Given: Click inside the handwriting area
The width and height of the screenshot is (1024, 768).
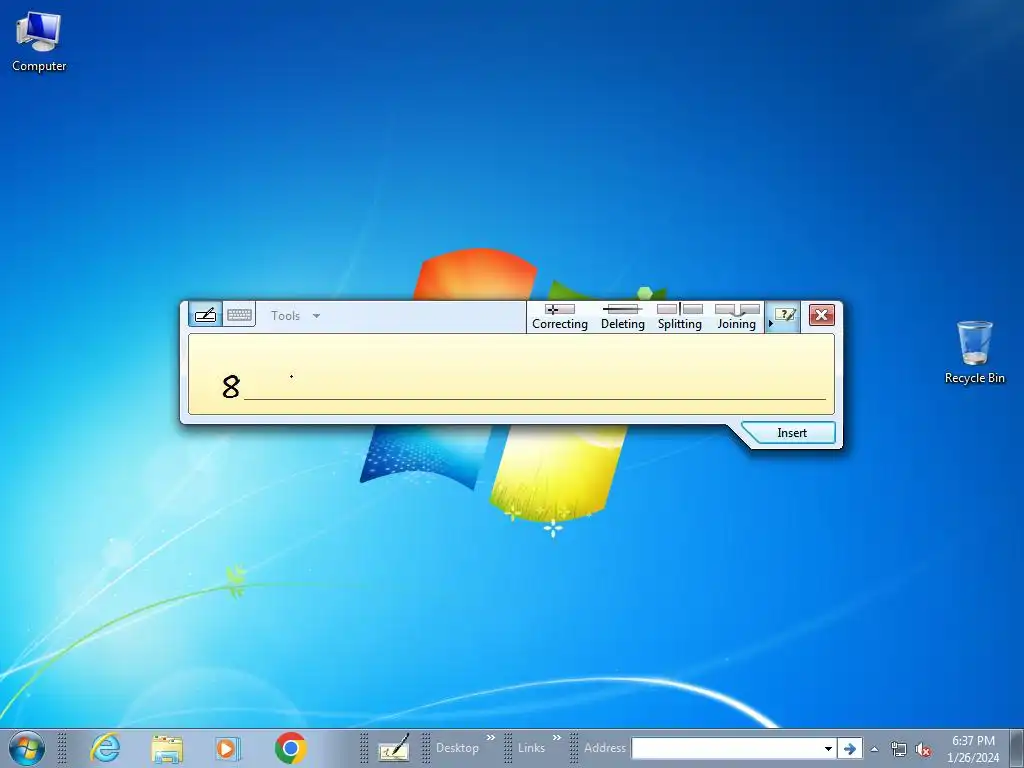Looking at the screenshot, I should (x=511, y=374).
